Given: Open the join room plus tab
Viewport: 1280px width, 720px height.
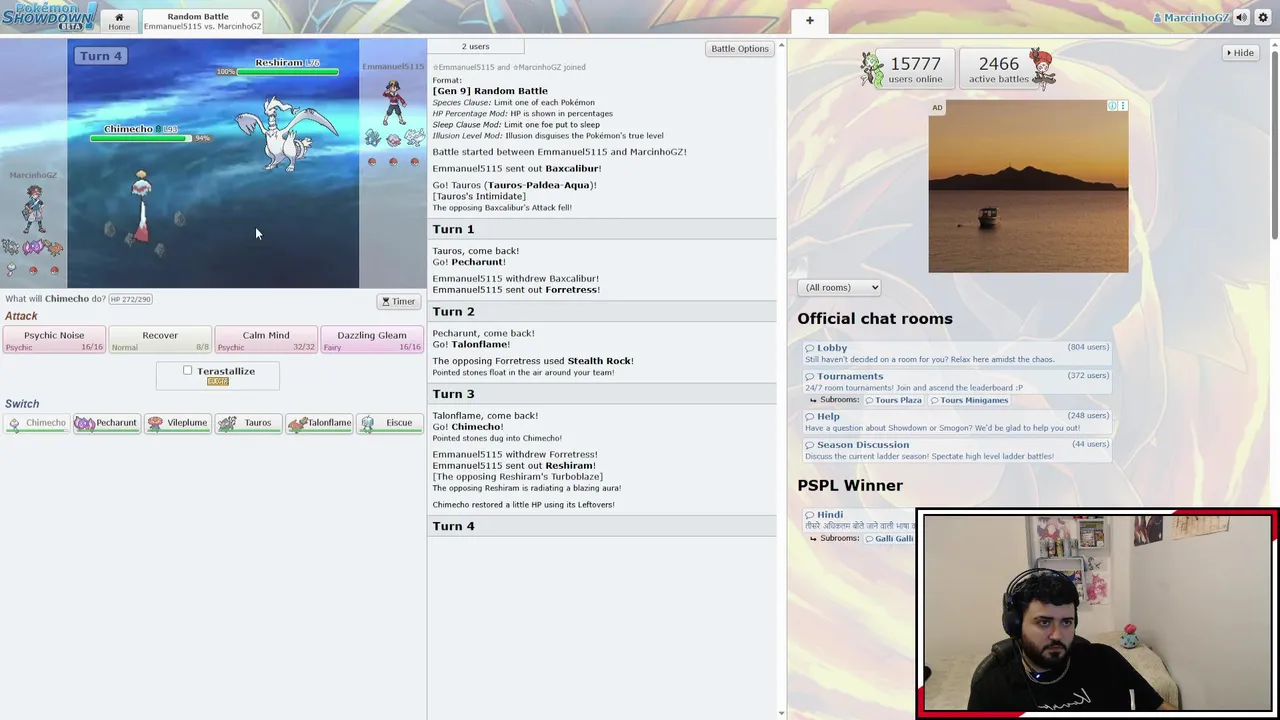Looking at the screenshot, I should pyautogui.click(x=810, y=20).
